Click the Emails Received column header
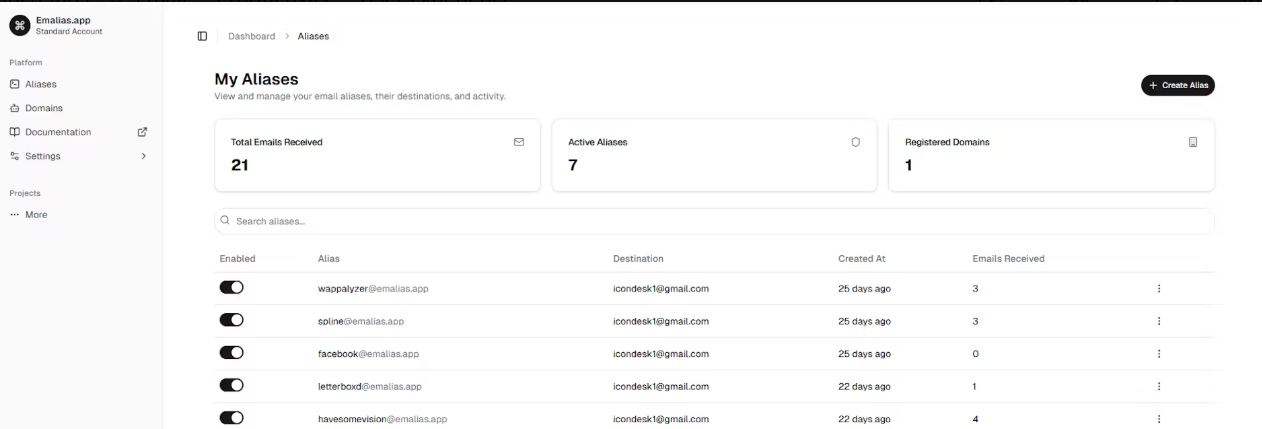Image resolution: width=1262 pixels, height=429 pixels. point(1008,258)
